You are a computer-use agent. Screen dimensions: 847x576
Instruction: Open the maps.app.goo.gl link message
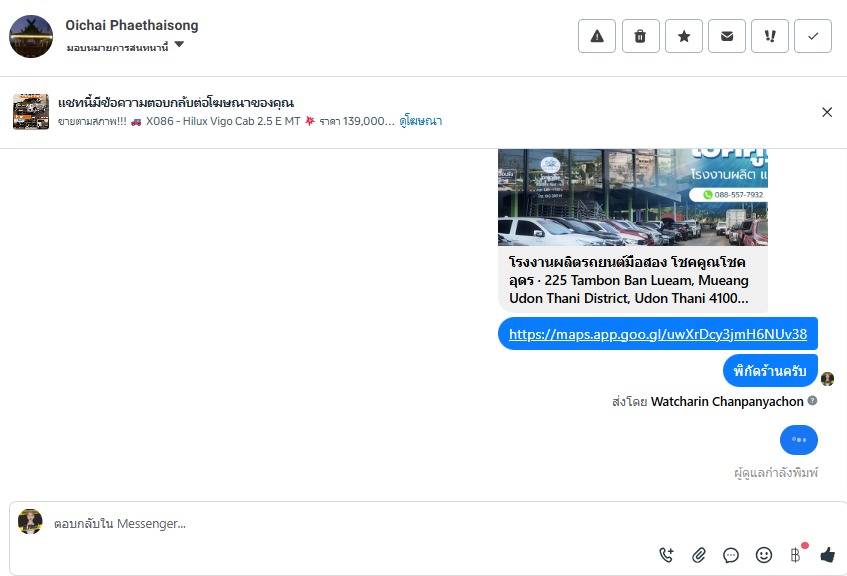coord(658,334)
